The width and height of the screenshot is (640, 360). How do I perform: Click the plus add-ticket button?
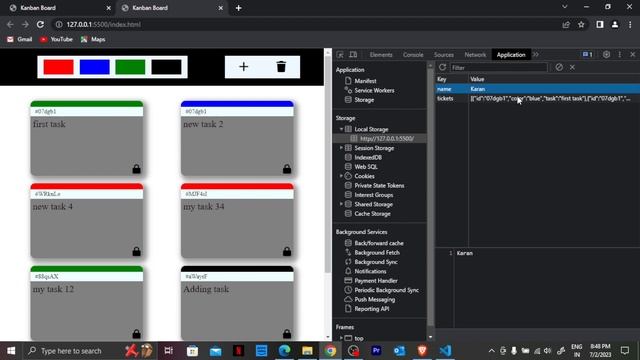pyautogui.click(x=243, y=67)
